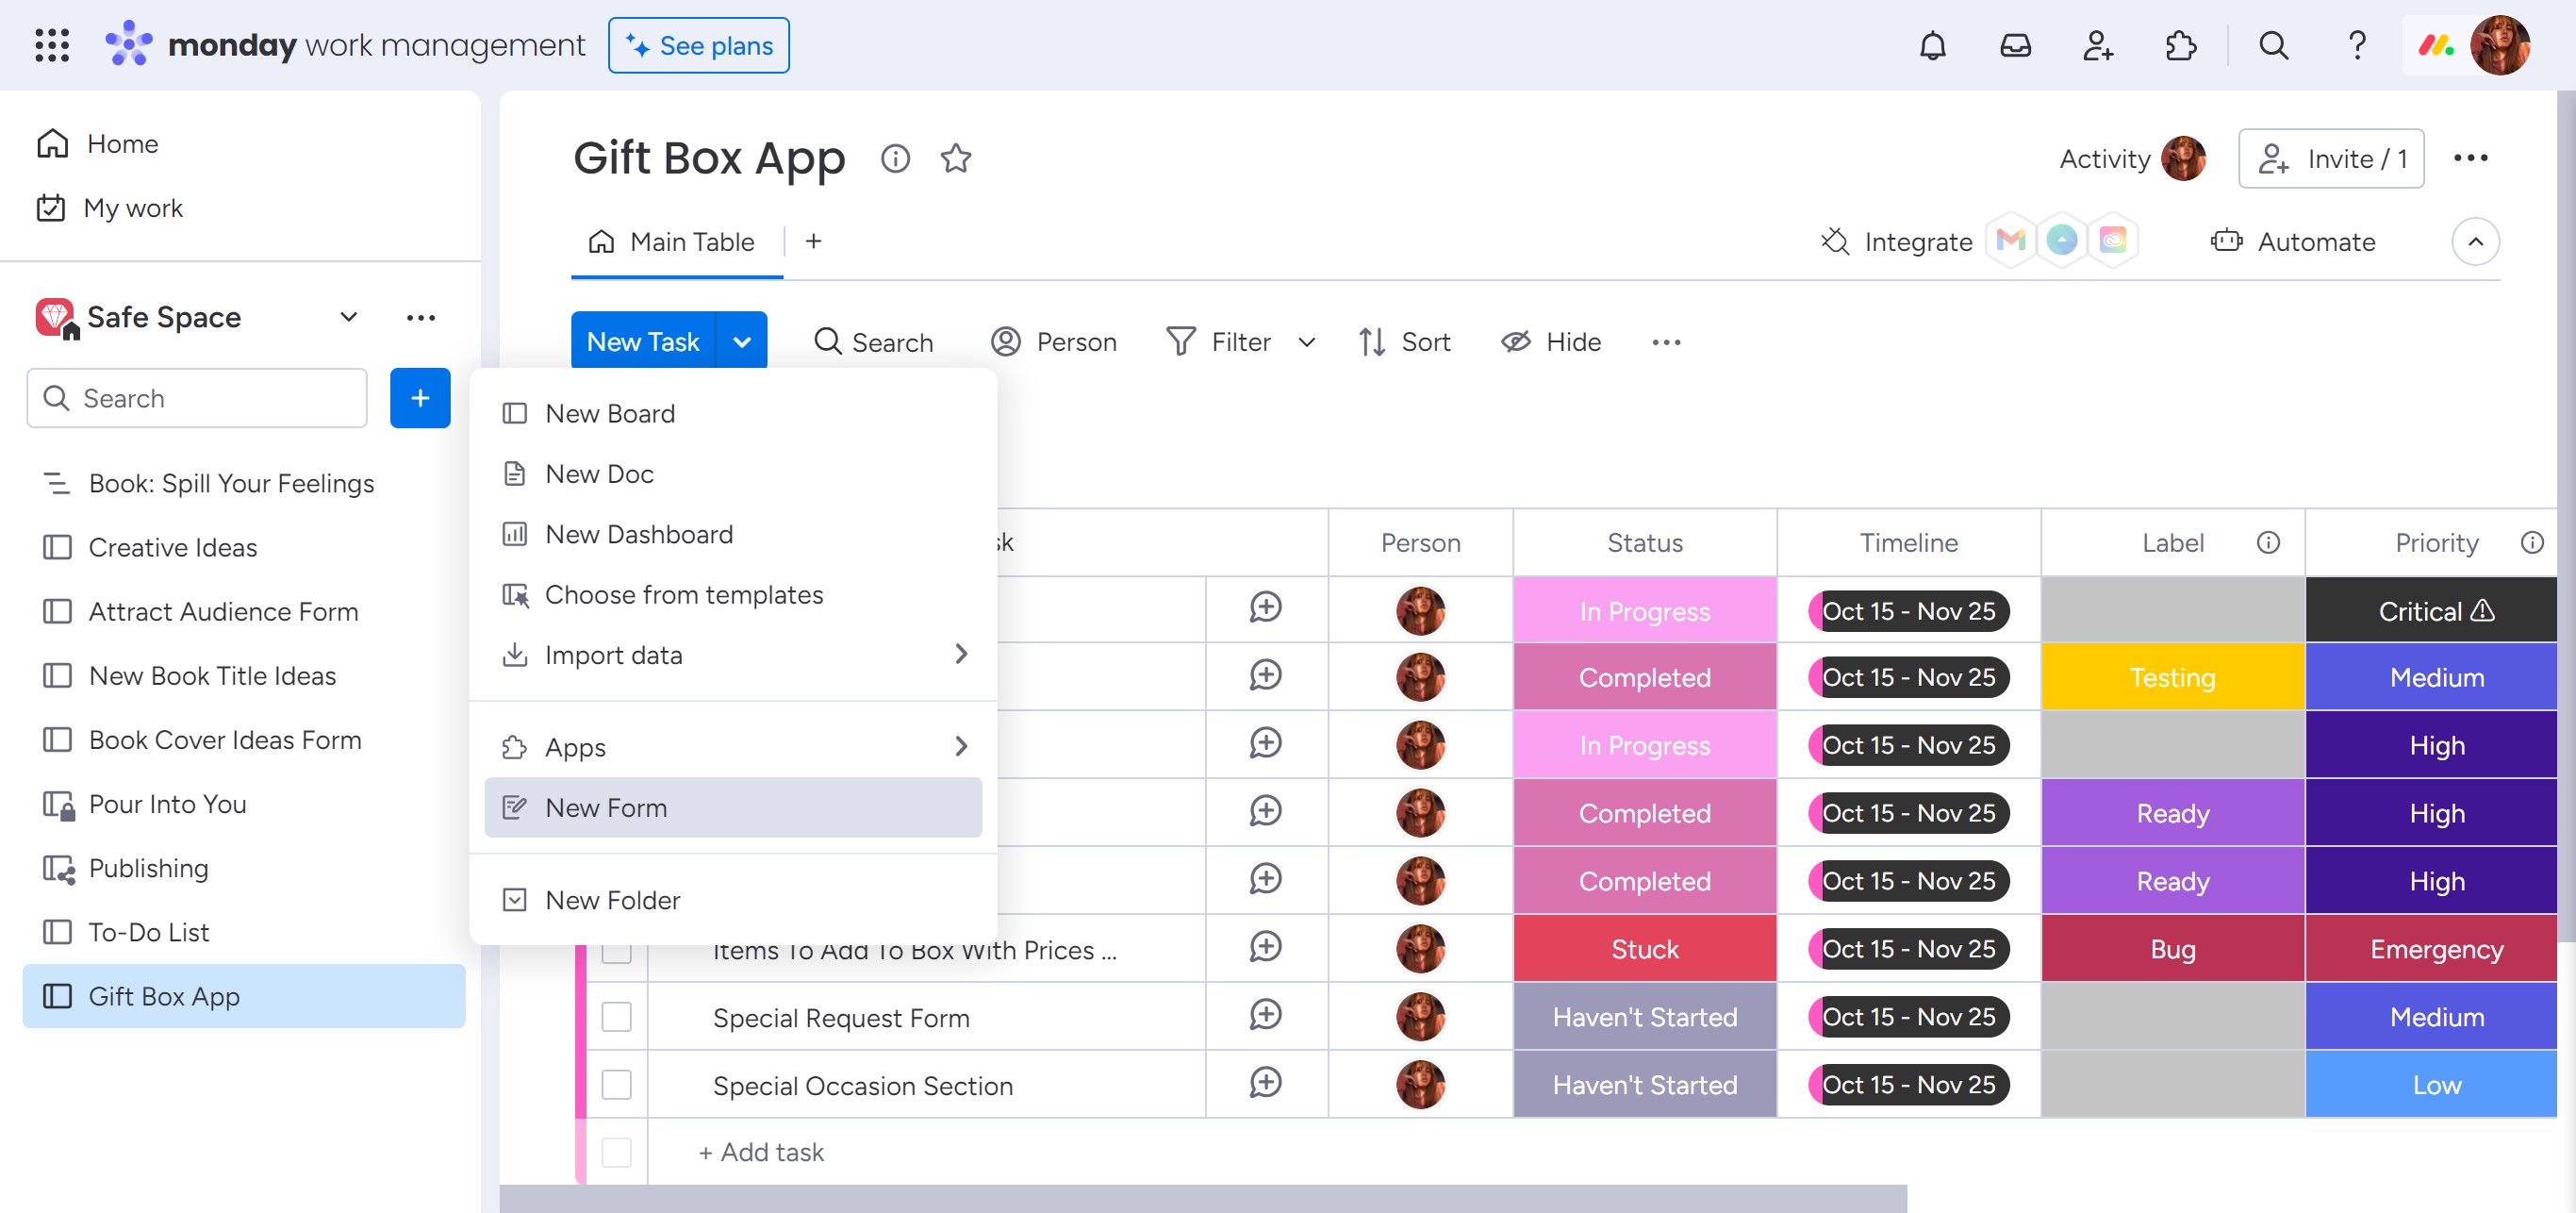The image size is (2576, 1213).
Task: Open the help question mark icon
Action: 2356,46
